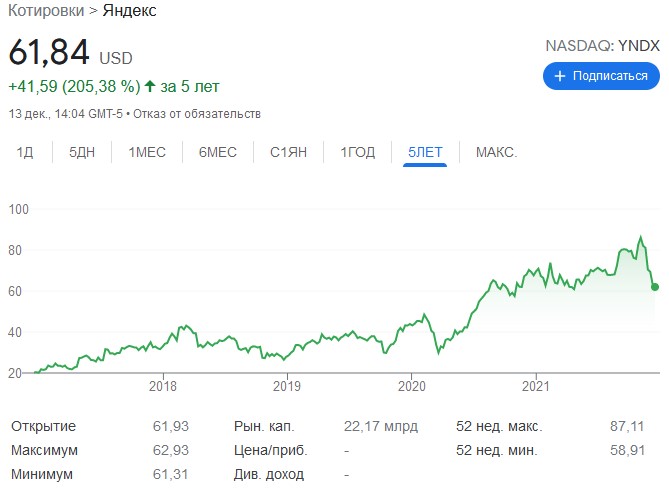Click the Цена/приб. label
Screen dimensions: 669x492
(x=271, y=450)
